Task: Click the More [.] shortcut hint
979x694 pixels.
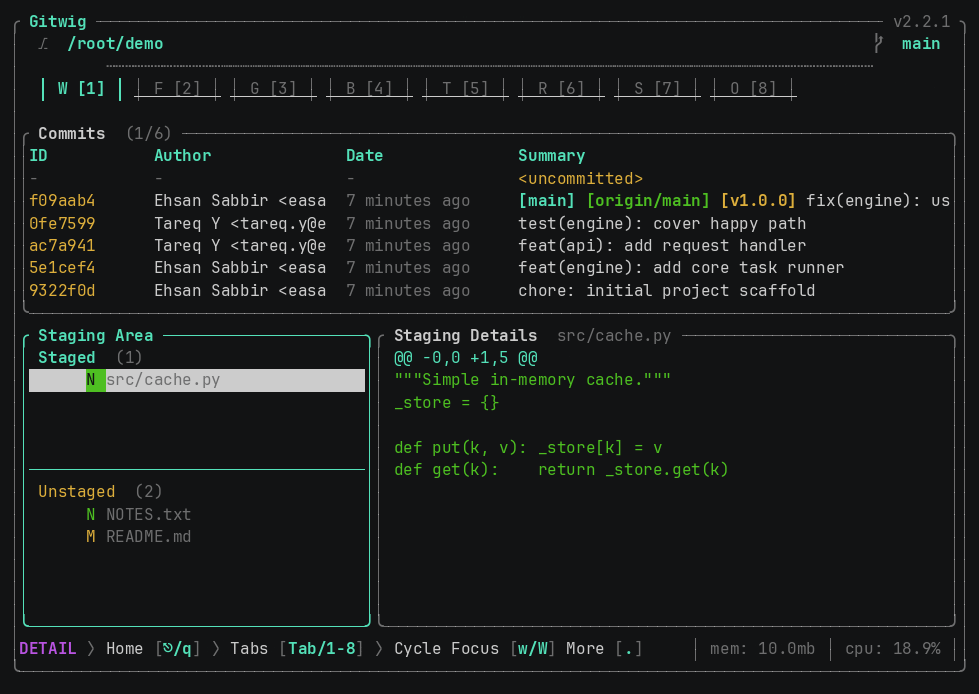Action: tap(604, 649)
